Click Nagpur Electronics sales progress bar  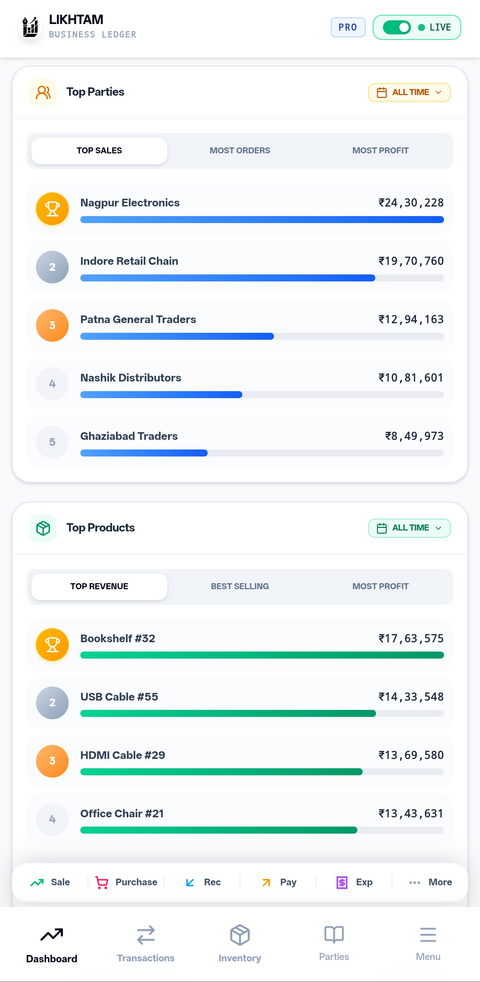coord(262,220)
